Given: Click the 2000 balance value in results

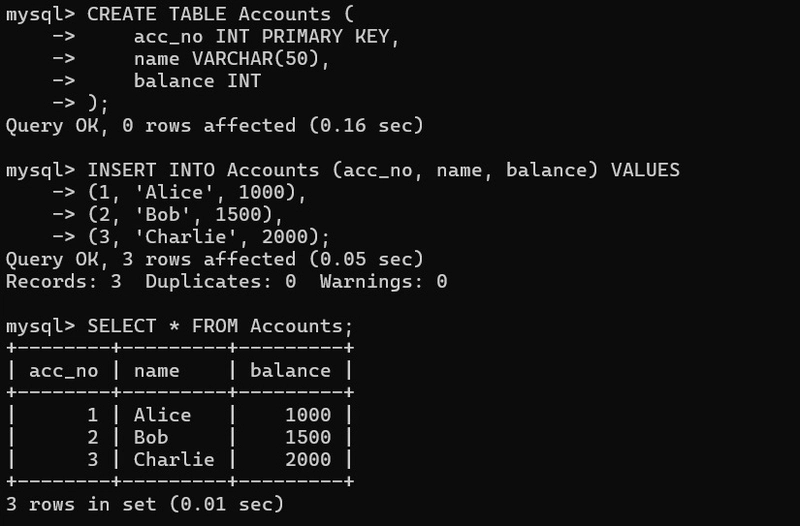Looking at the screenshot, I should pyautogui.click(x=307, y=460).
